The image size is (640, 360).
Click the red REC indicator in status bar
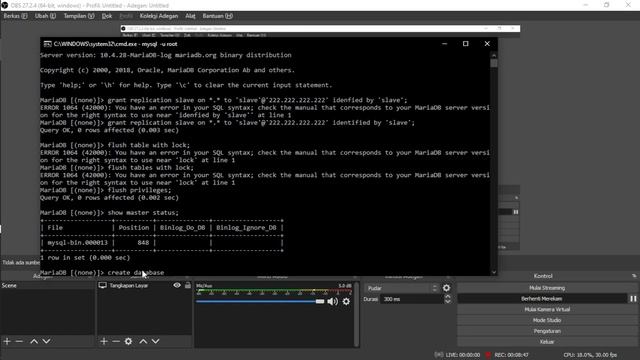[x=488, y=355]
